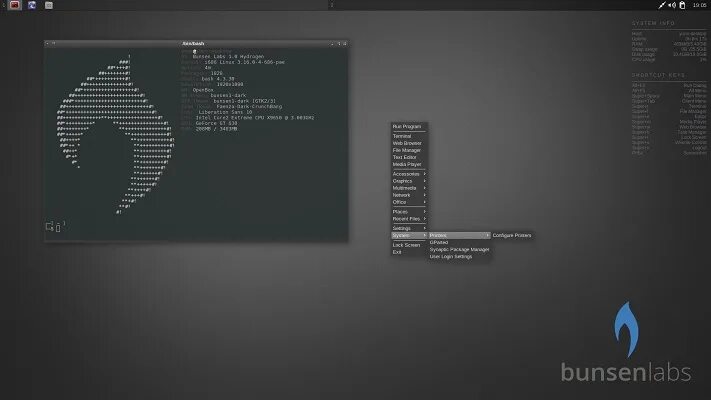Launch Media Player from the menu
Viewport: 711px width, 400px height.
pos(409,164)
